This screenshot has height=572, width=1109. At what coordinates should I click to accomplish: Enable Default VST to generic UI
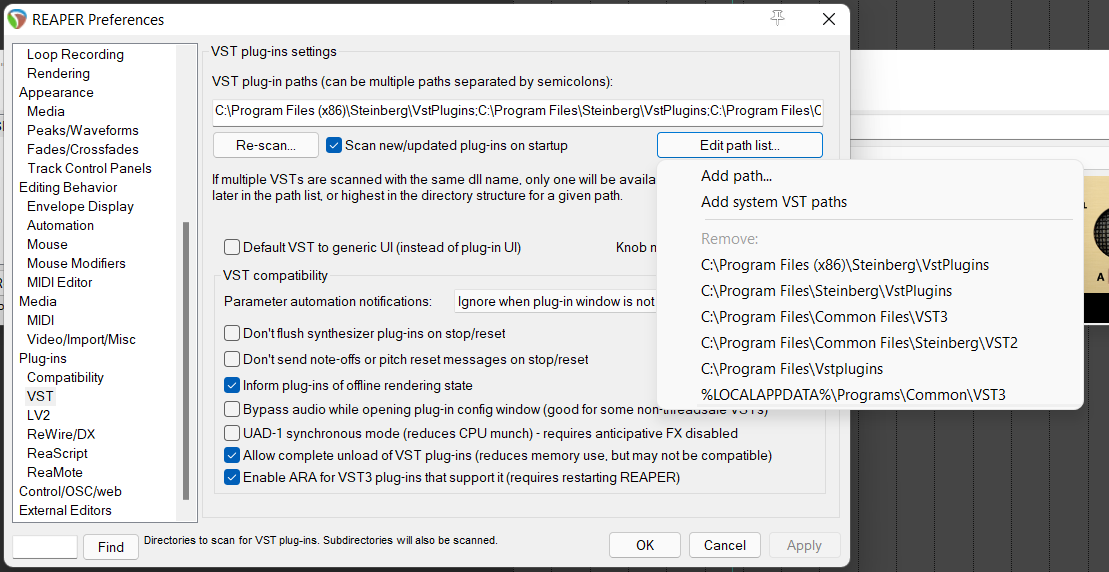point(231,247)
